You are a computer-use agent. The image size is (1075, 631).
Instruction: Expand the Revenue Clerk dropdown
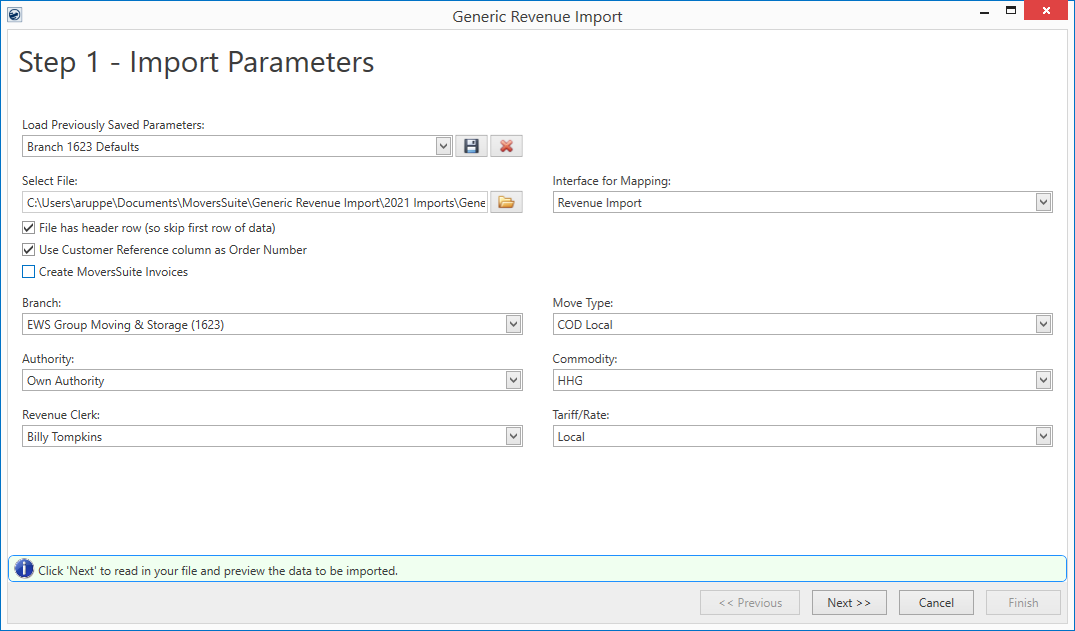click(x=513, y=437)
